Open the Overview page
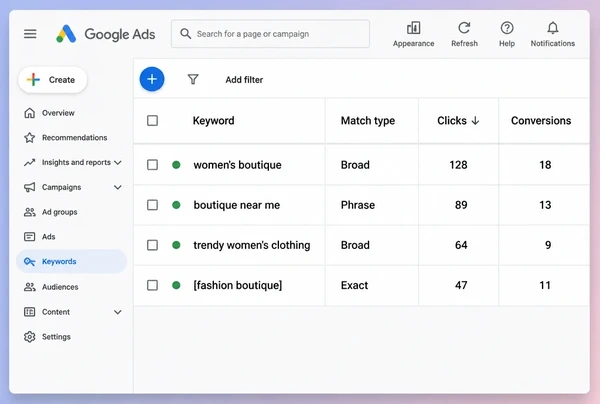 tap(58, 113)
